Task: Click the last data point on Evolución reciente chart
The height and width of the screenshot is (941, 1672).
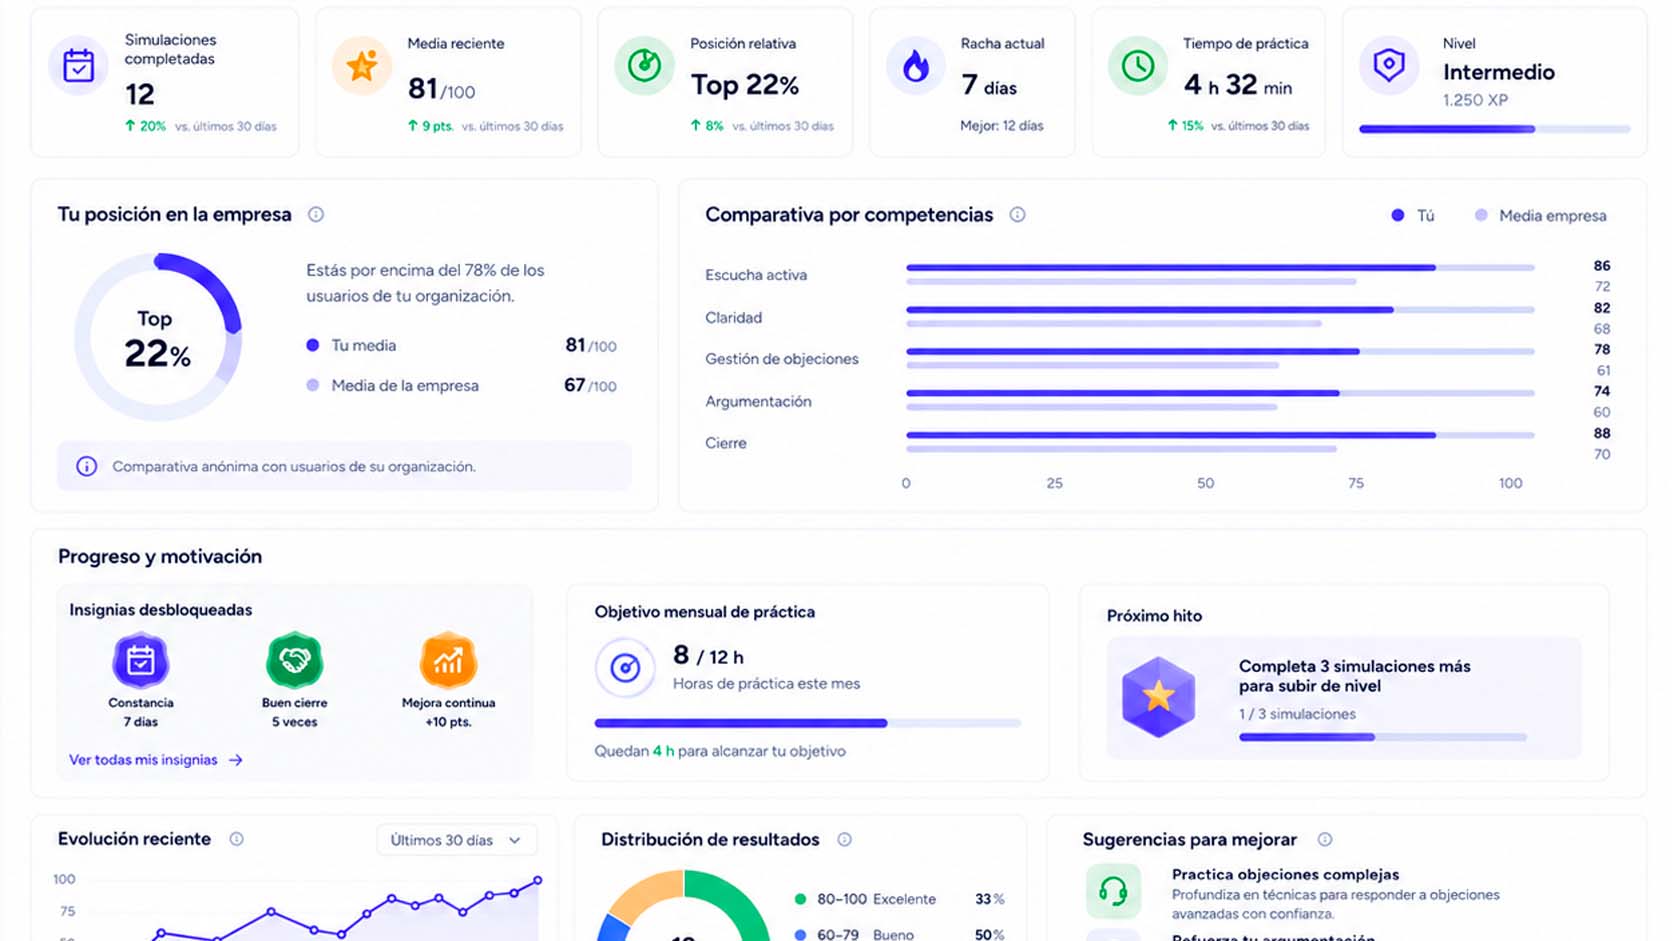Action: [538, 880]
